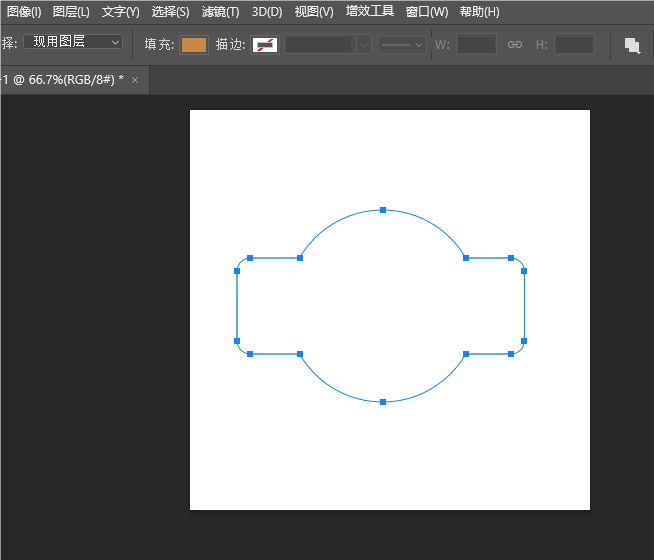Open the path operations icon

(632, 45)
